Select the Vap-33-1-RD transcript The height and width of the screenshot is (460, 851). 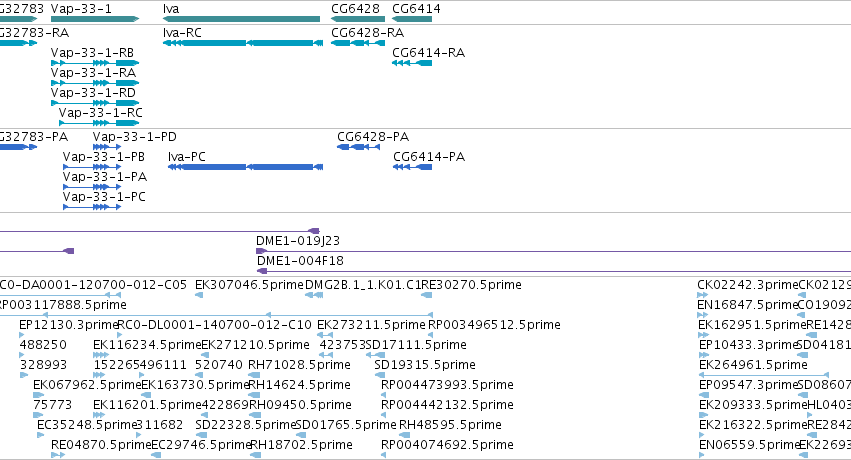tap(95, 103)
